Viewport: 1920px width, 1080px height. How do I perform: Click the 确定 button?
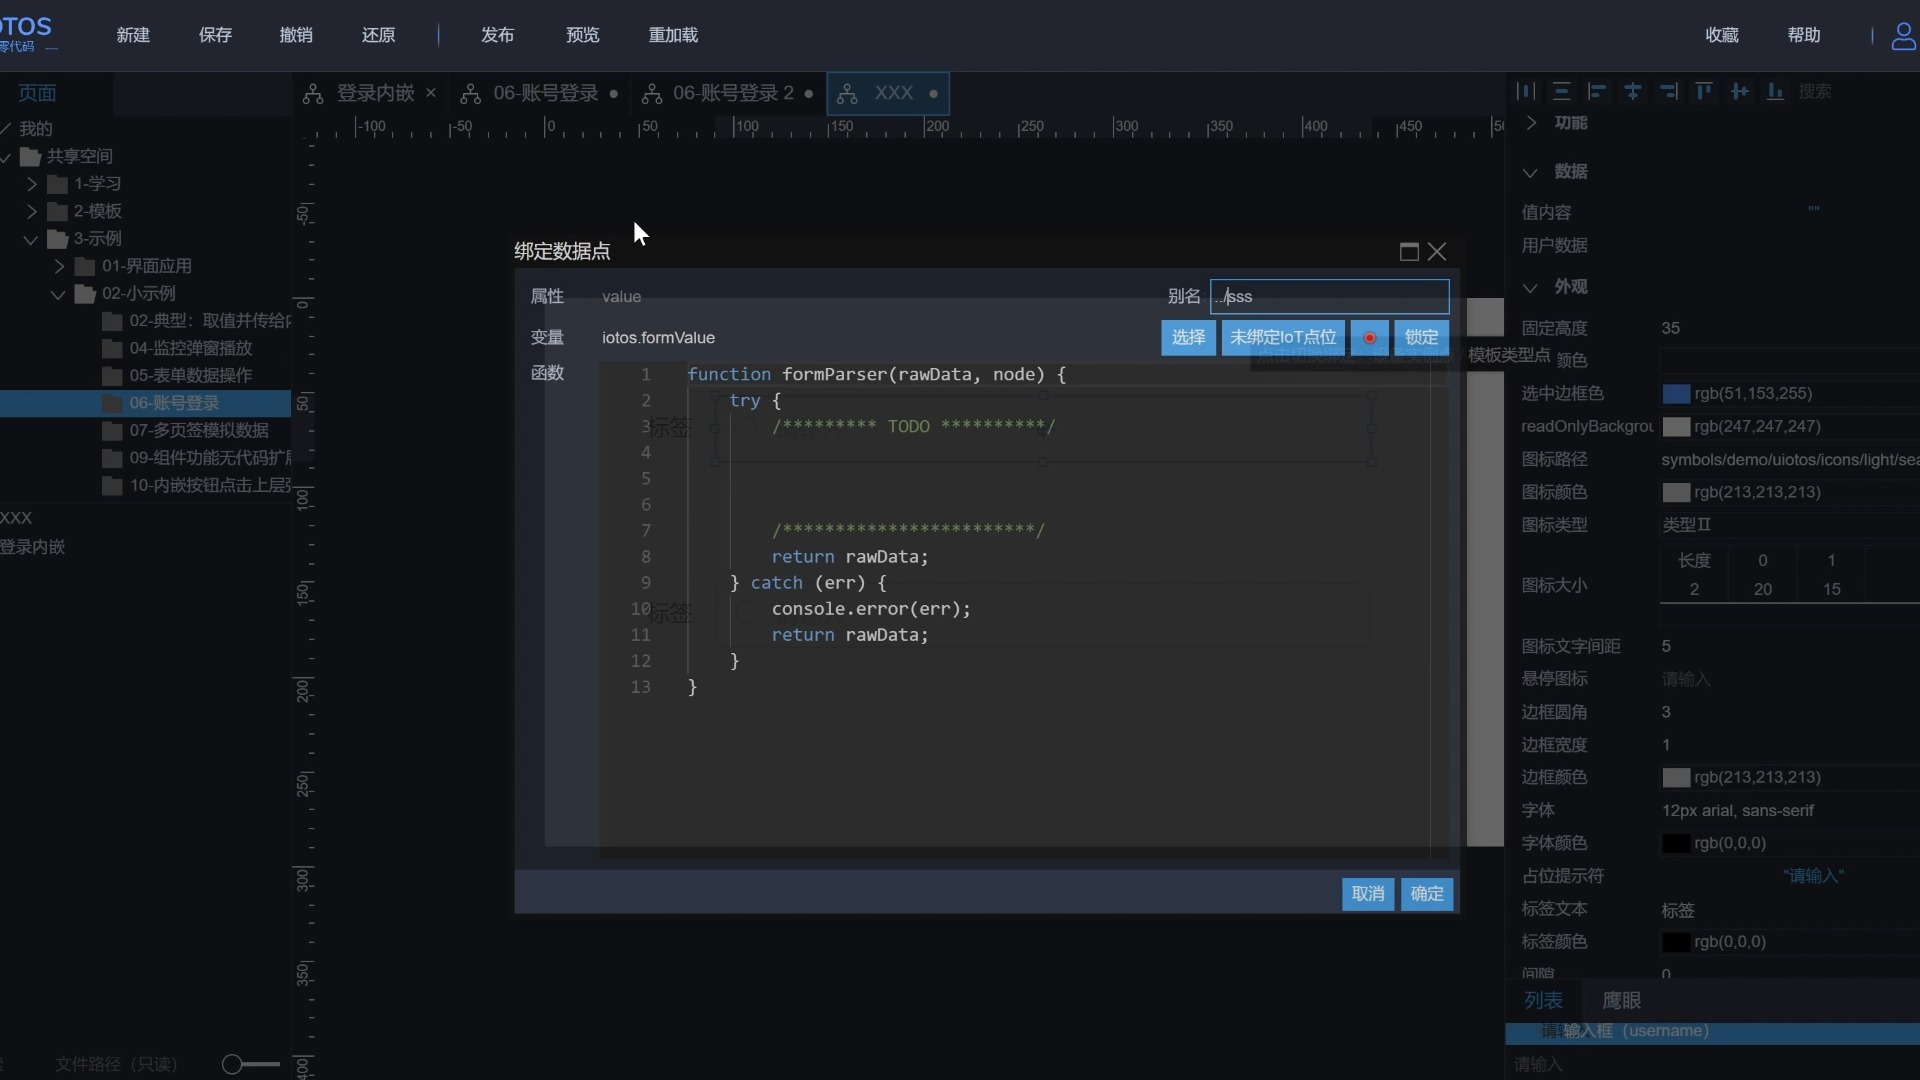click(1427, 894)
